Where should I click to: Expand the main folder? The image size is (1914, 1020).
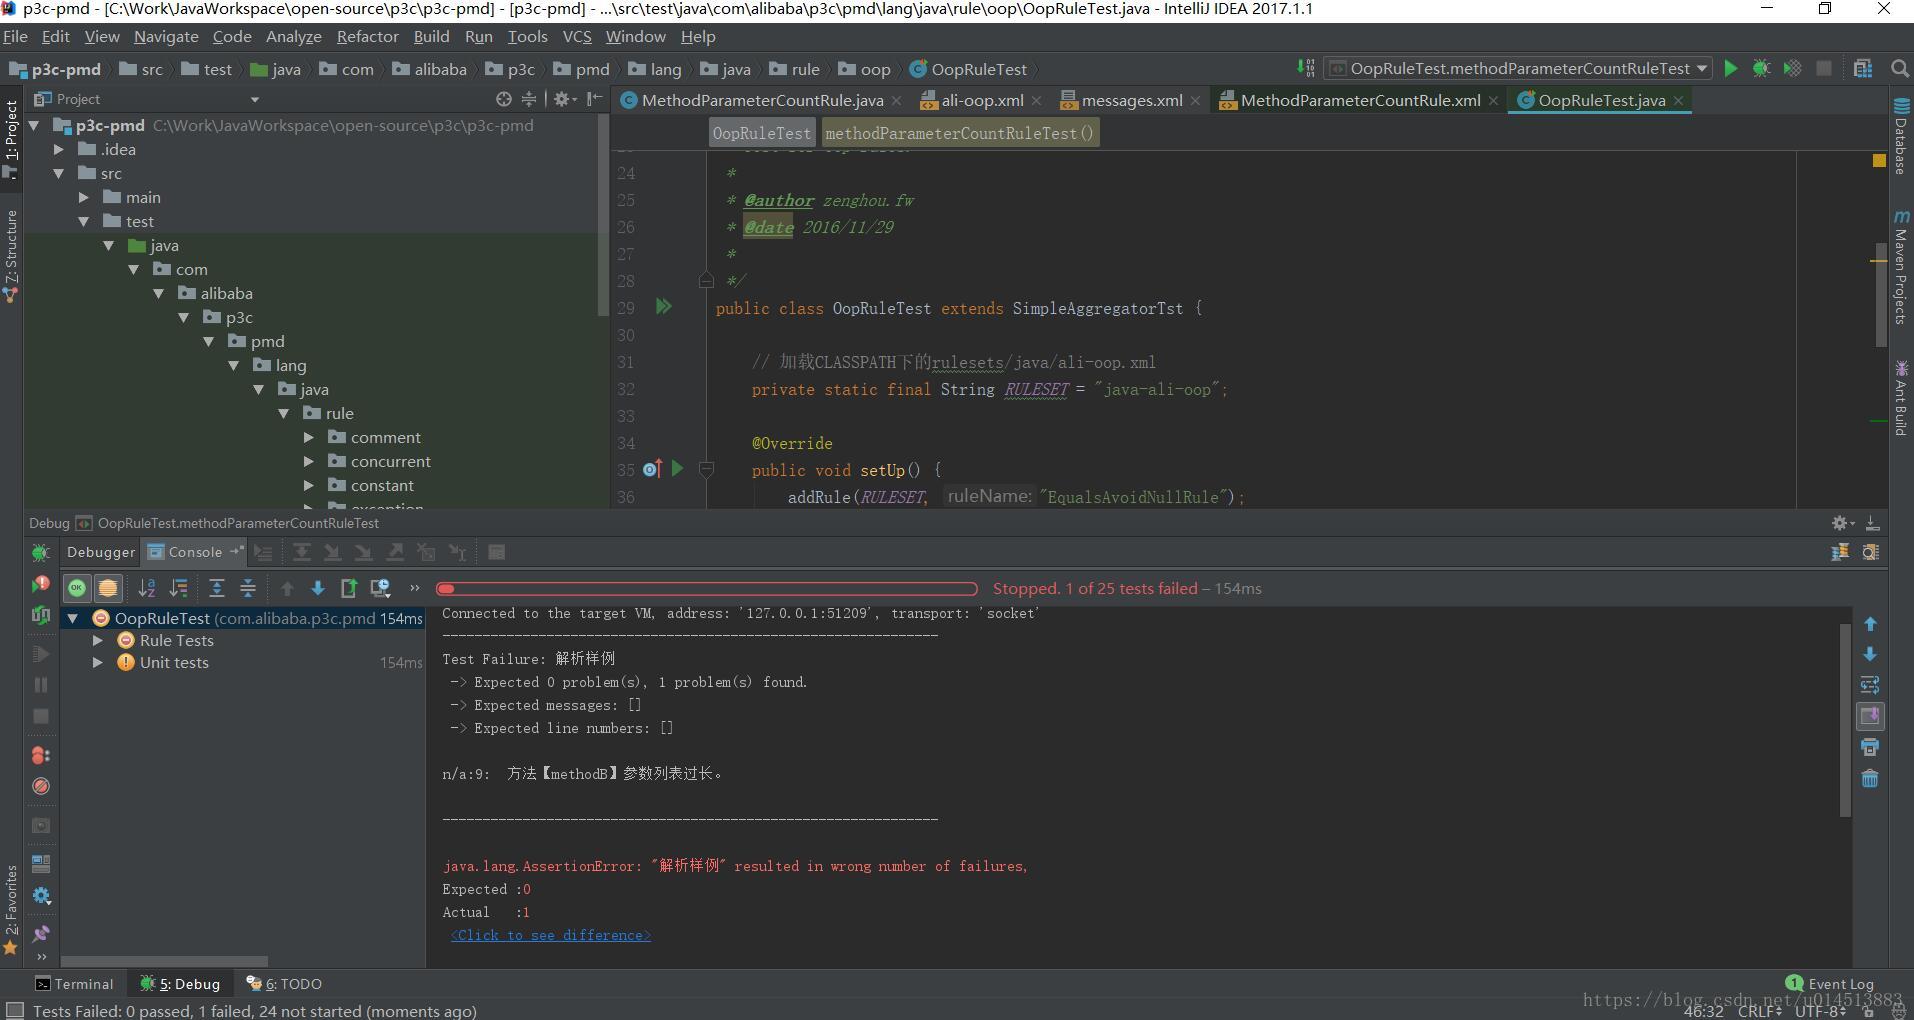pyautogui.click(x=84, y=197)
